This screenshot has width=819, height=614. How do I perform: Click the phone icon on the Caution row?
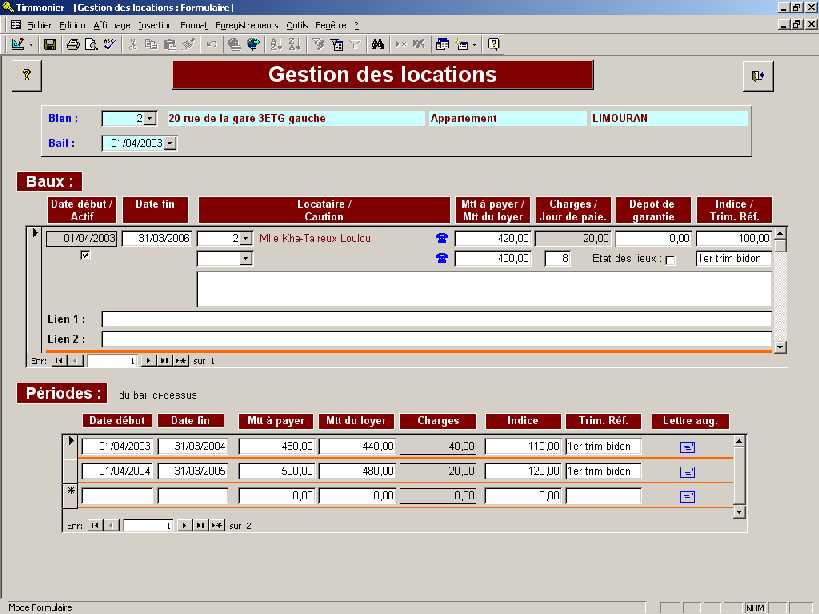coord(441,258)
